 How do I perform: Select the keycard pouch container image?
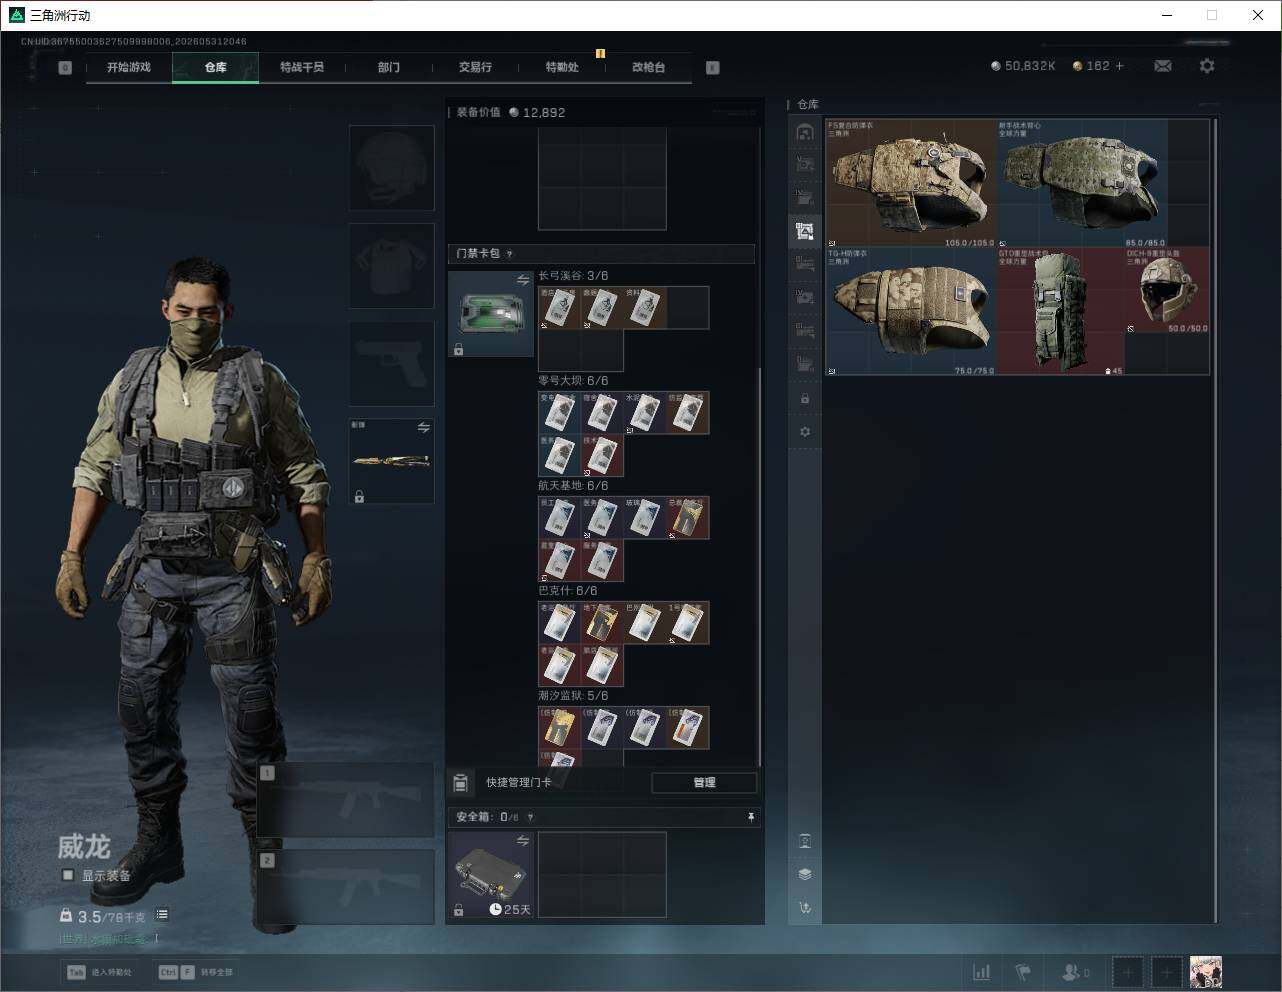click(491, 314)
